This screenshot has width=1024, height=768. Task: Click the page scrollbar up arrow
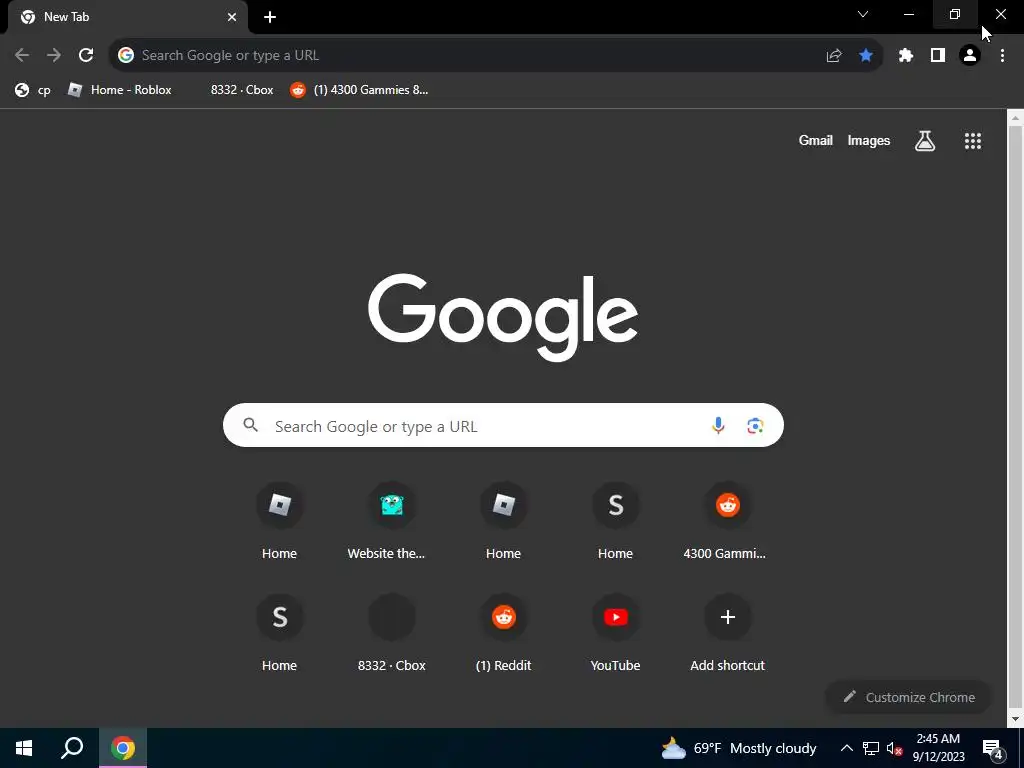(x=1015, y=118)
